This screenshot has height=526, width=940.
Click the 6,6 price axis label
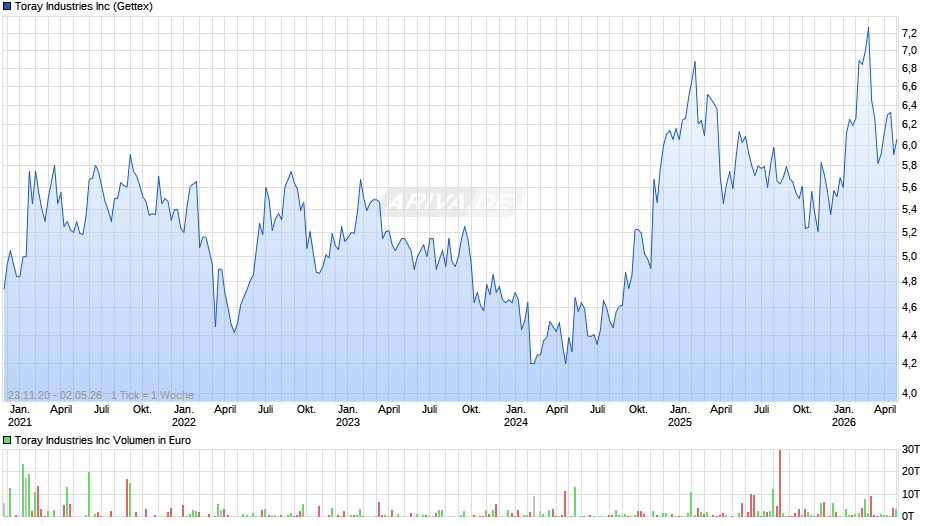[x=909, y=86]
